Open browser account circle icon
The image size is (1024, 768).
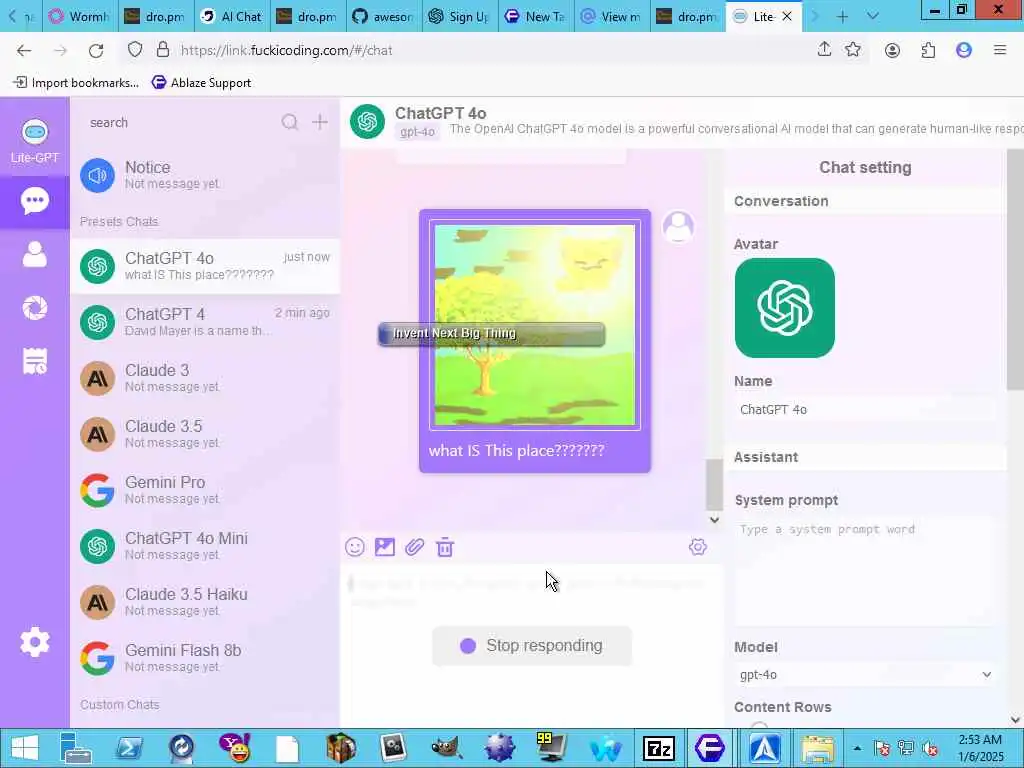(x=892, y=50)
